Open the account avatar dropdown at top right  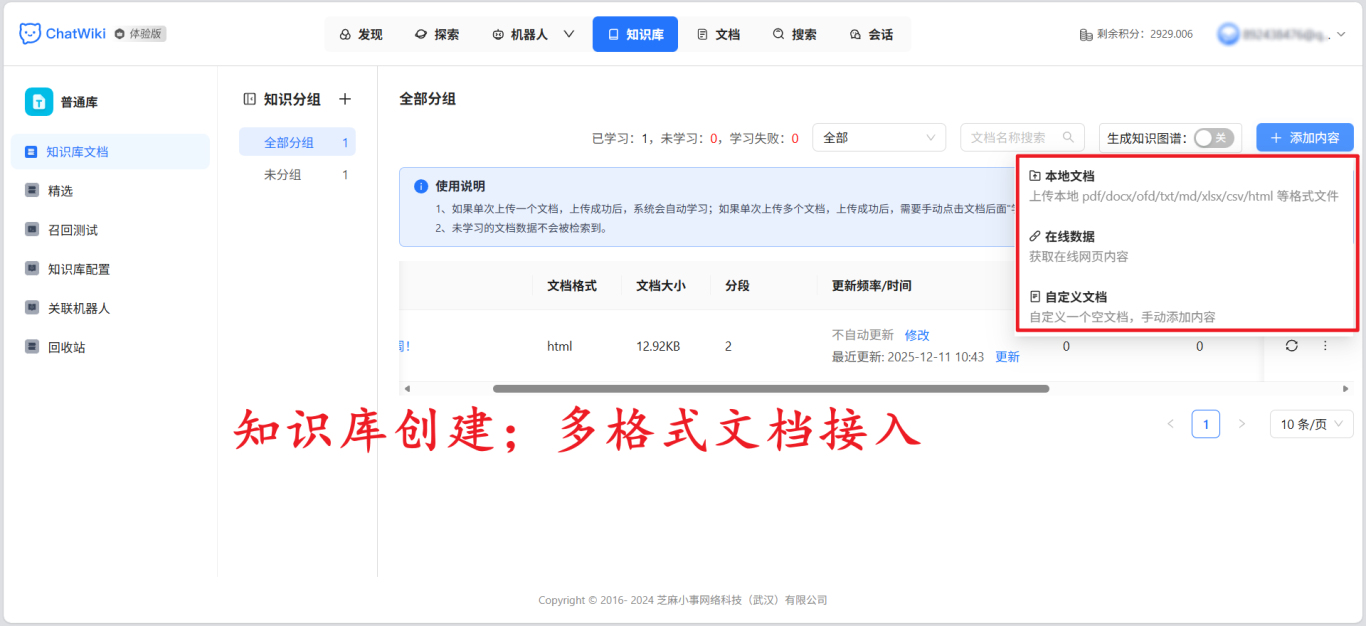pyautogui.click(x=1283, y=32)
